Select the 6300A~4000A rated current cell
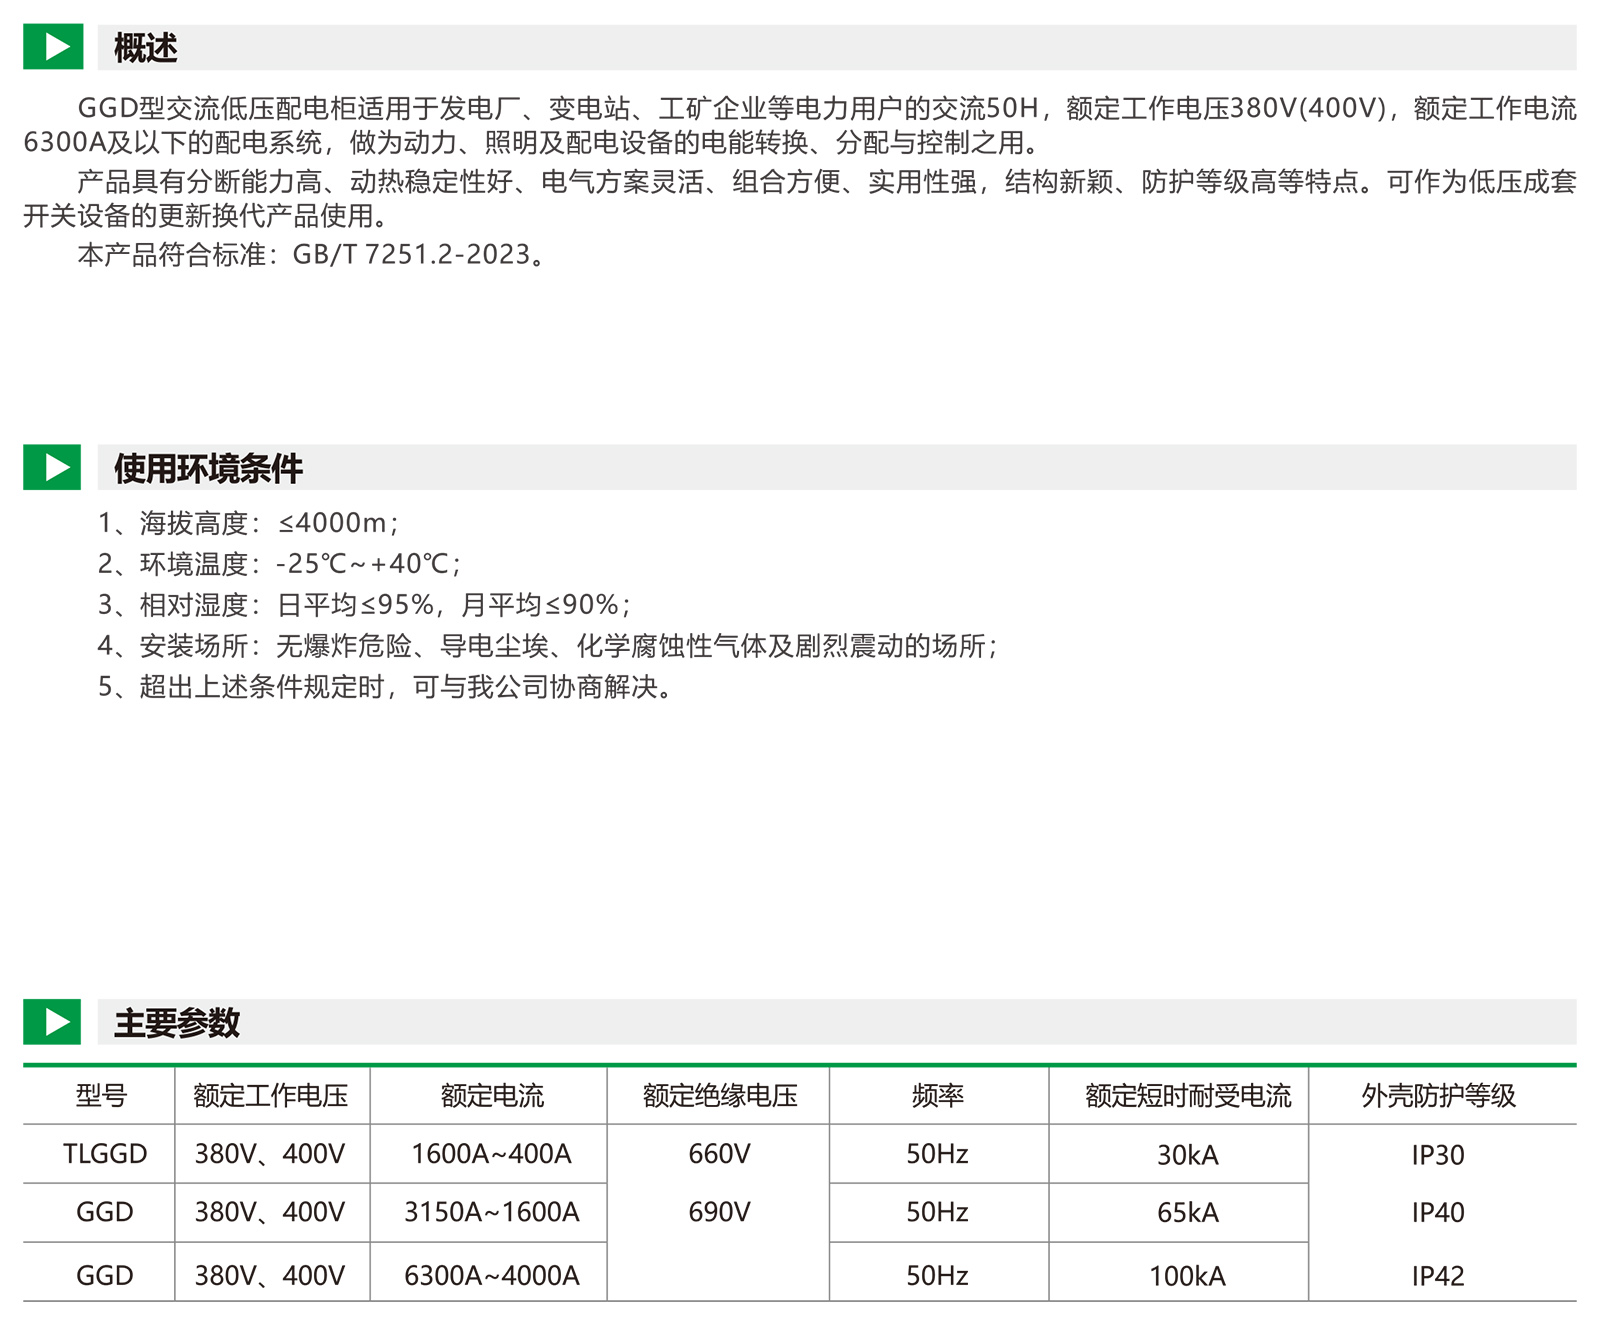Screen dimensions: 1600x1325 click(491, 1275)
